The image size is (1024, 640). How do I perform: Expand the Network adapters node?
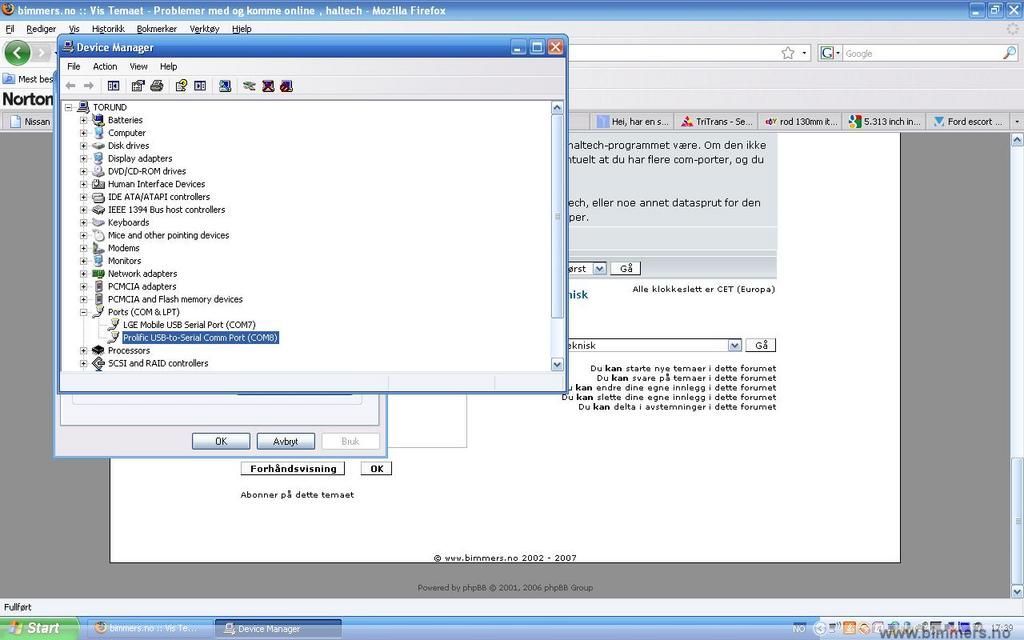click(x=84, y=274)
